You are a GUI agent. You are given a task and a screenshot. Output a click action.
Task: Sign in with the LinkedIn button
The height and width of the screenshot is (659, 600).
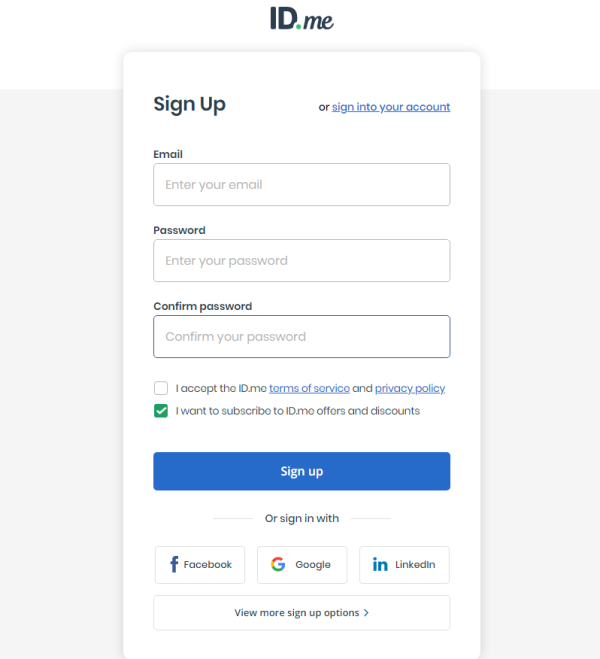404,565
